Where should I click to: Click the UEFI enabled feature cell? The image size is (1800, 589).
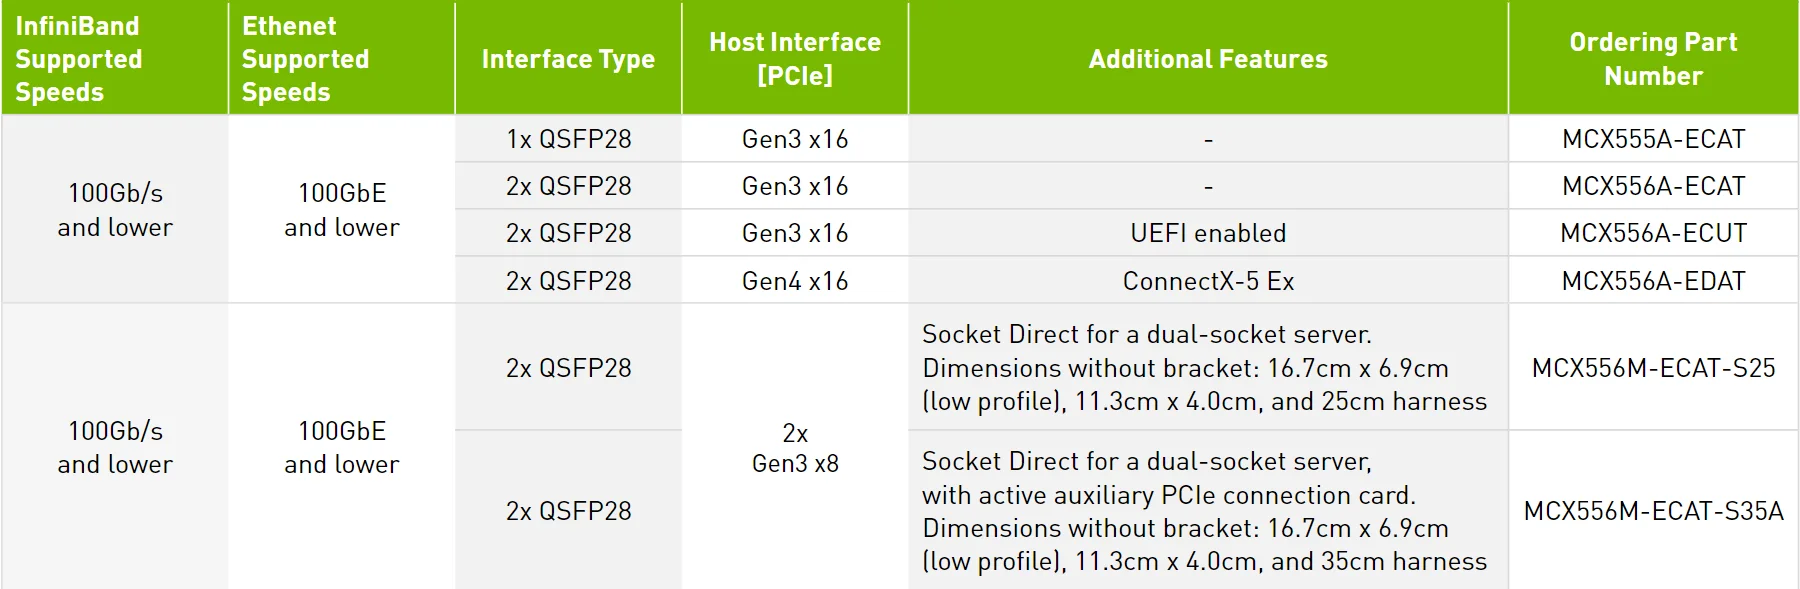pyautogui.click(x=1208, y=233)
